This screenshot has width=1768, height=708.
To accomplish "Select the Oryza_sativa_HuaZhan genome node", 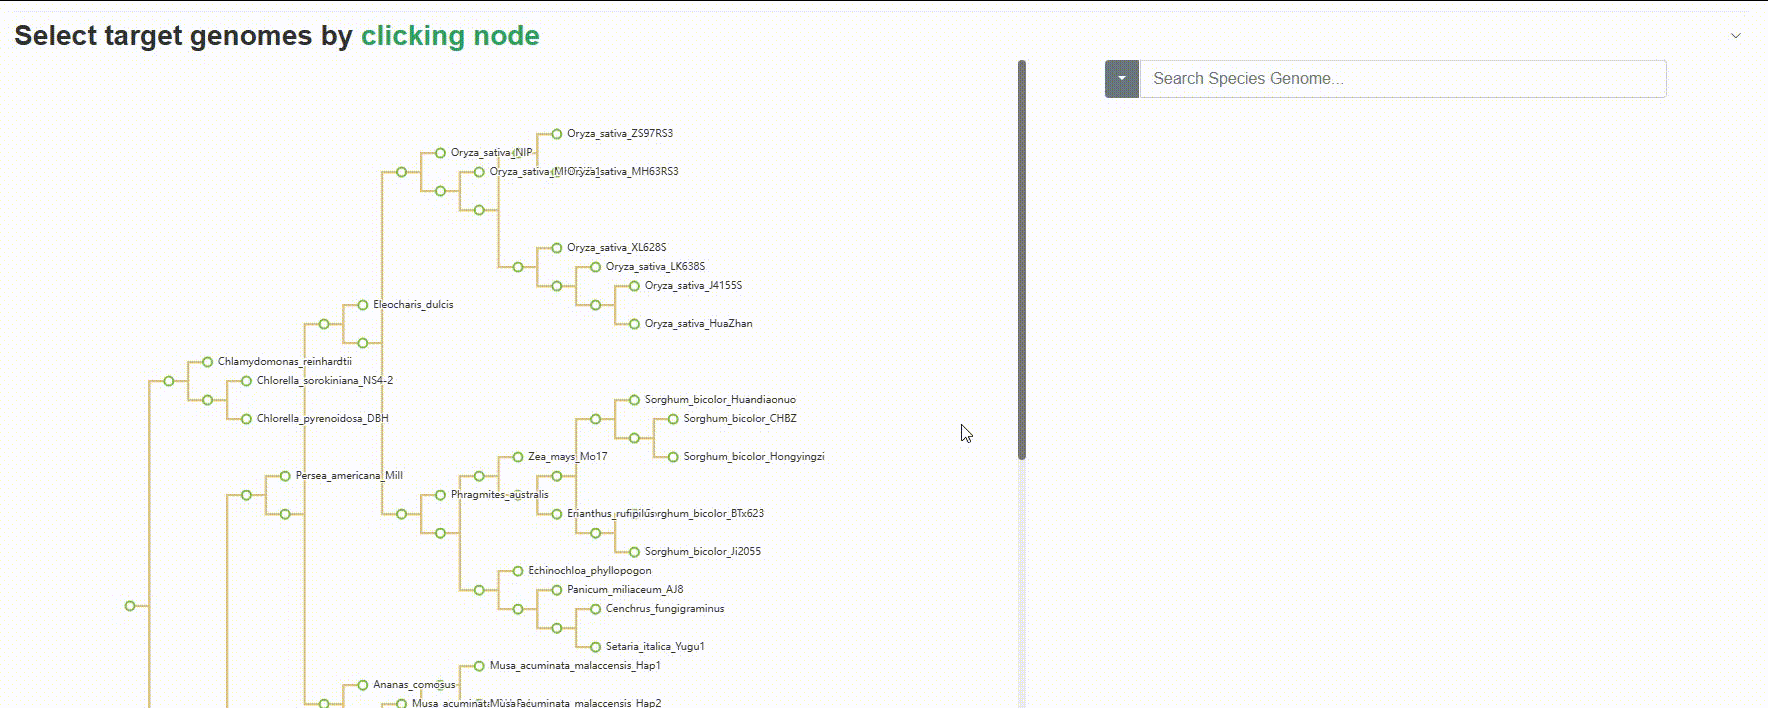I will click(x=634, y=324).
